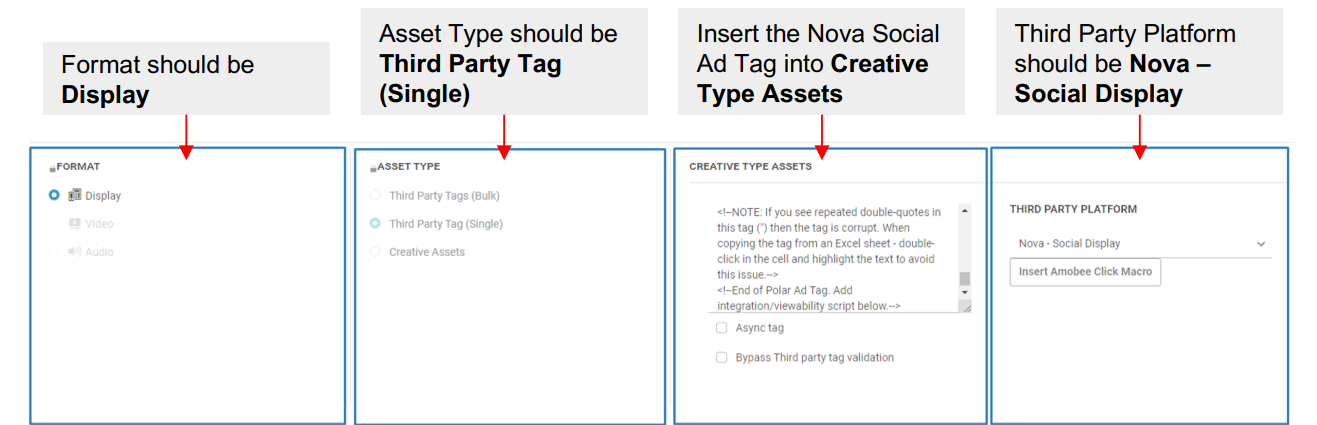Click the Video format icon

[75, 224]
